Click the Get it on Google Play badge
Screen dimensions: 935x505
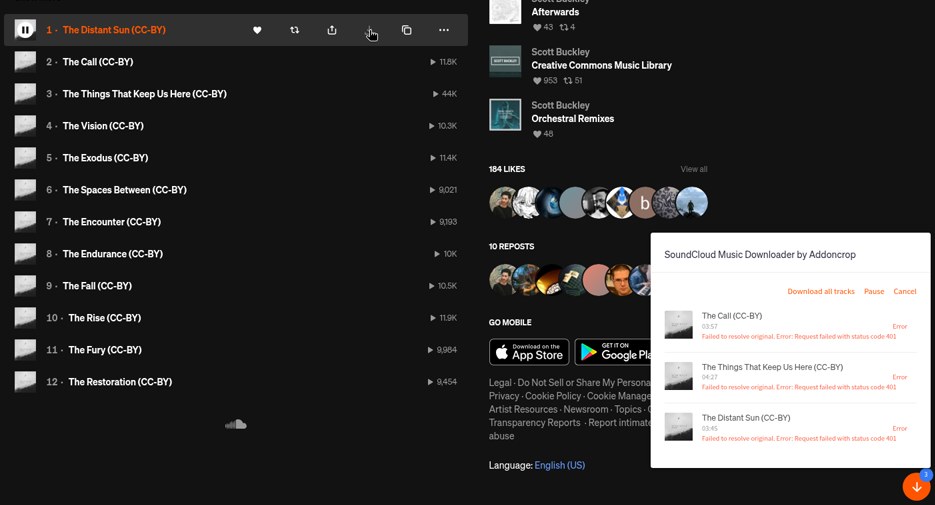(x=613, y=352)
